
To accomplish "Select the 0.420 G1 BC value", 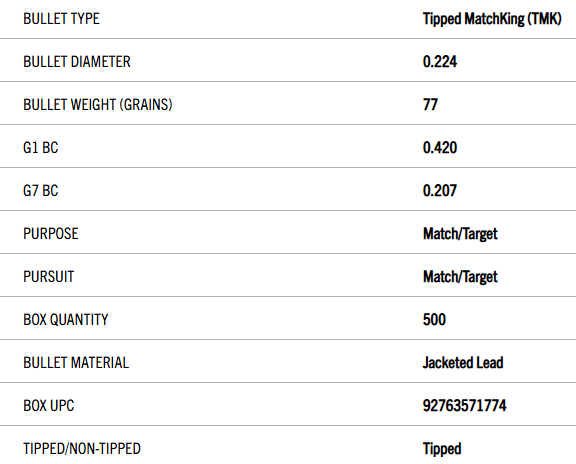I will (x=440, y=148).
